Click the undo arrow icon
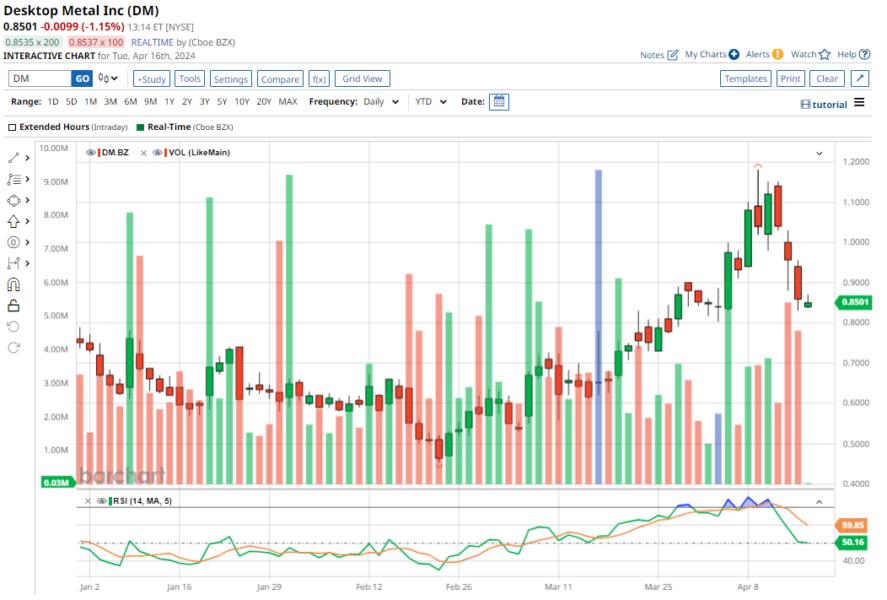The width and height of the screenshot is (887, 600). pos(14,326)
